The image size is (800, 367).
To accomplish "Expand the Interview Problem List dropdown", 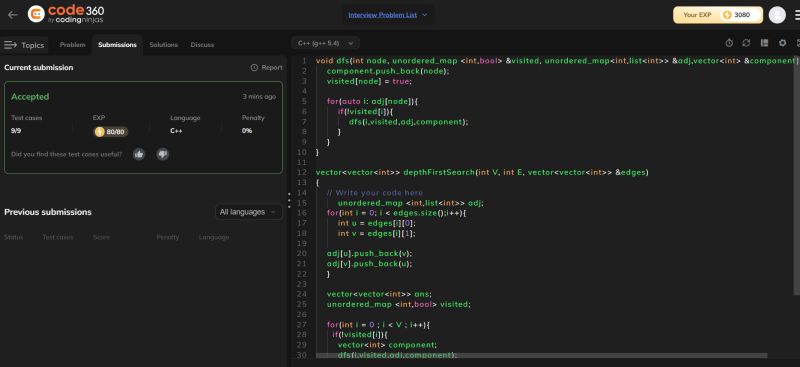I will (388, 15).
